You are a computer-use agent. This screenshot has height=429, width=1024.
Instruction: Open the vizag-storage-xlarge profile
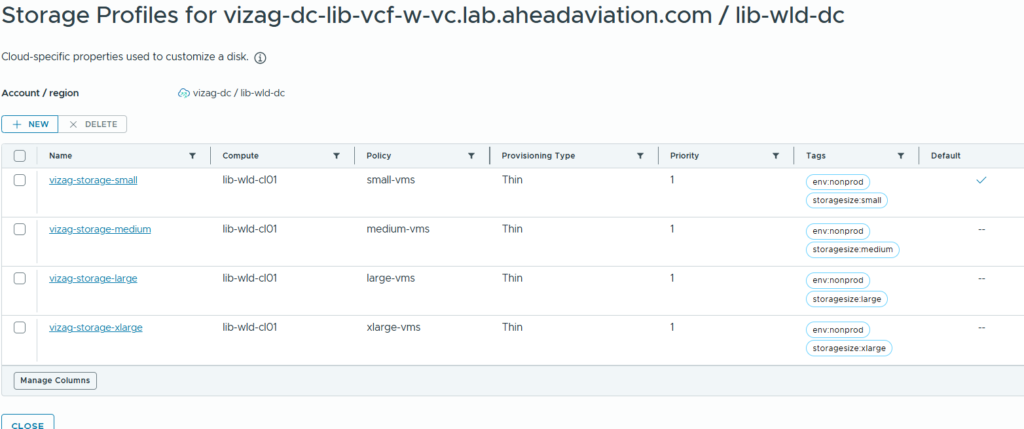click(96, 327)
